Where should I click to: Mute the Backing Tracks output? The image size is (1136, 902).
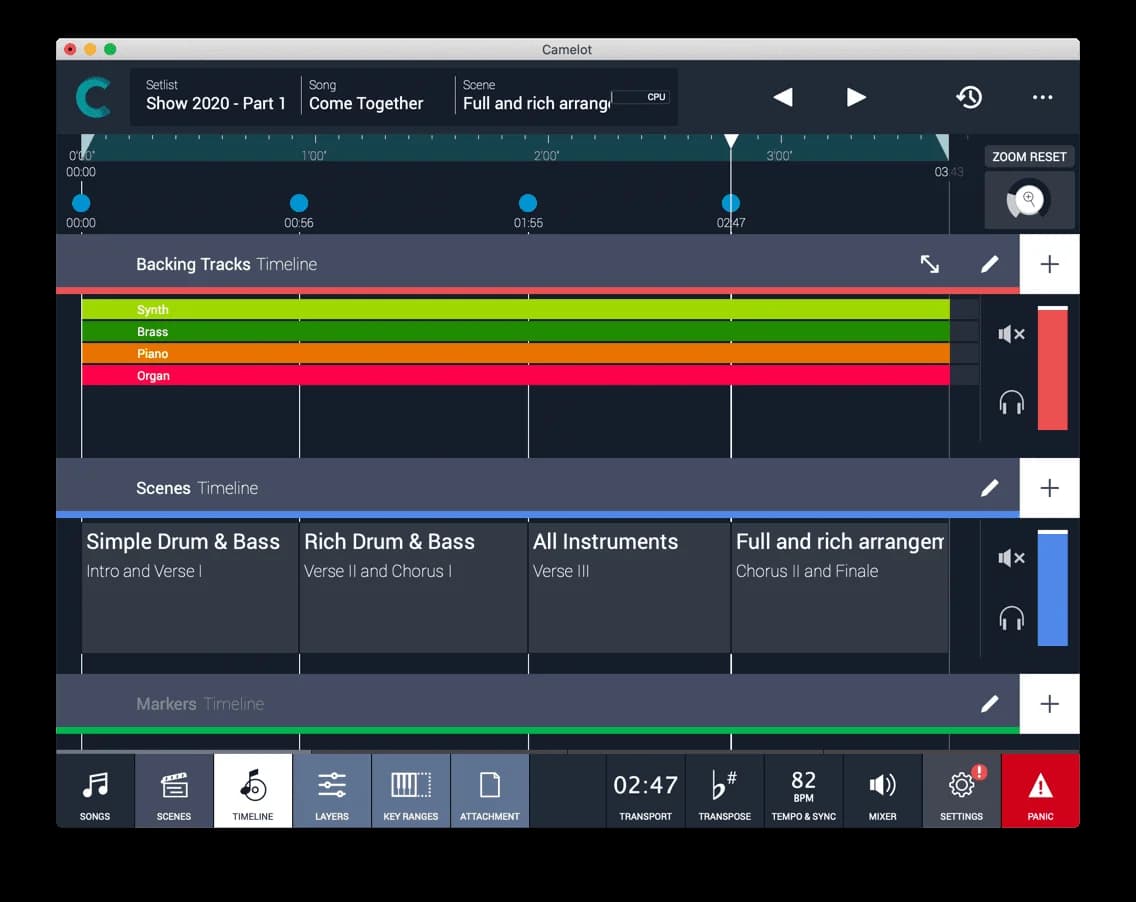pos(1011,334)
